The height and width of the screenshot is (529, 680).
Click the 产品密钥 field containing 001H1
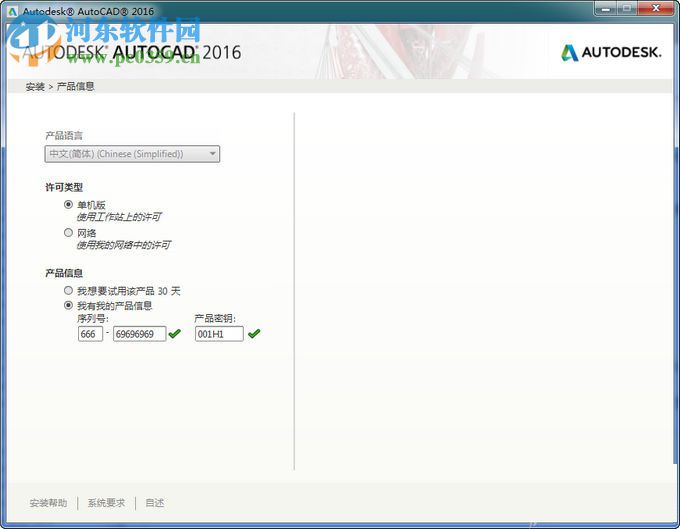tap(219, 334)
